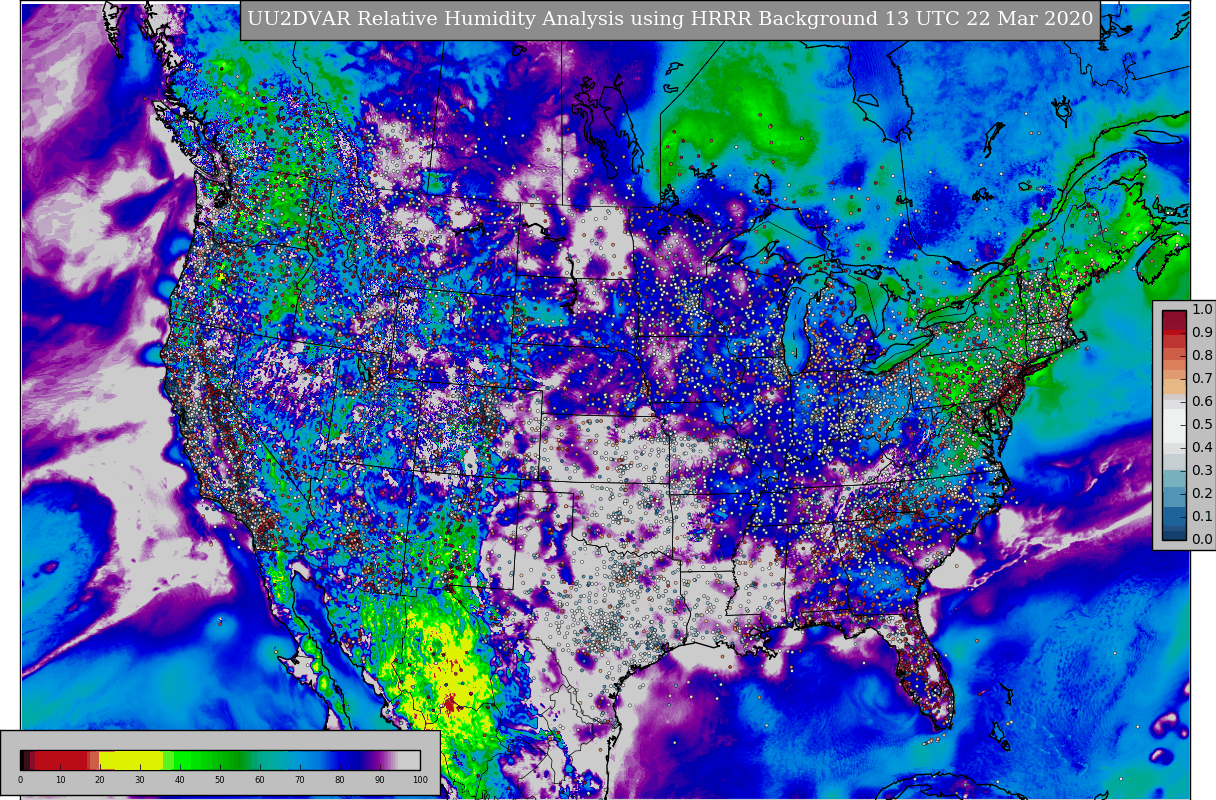The width and height of the screenshot is (1216, 800).
Task: Click the UU2DVAR Relative Humidity Analysis title
Action: (x=670, y=20)
